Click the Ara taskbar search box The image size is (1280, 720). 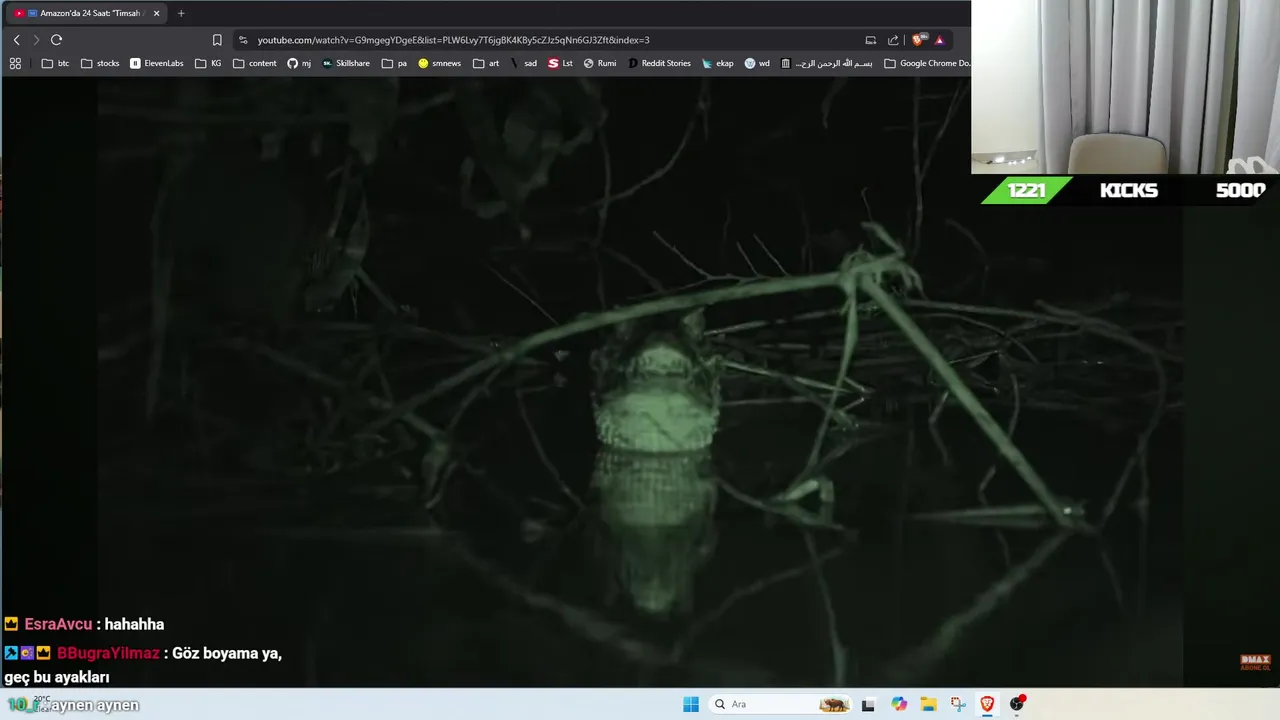780,704
